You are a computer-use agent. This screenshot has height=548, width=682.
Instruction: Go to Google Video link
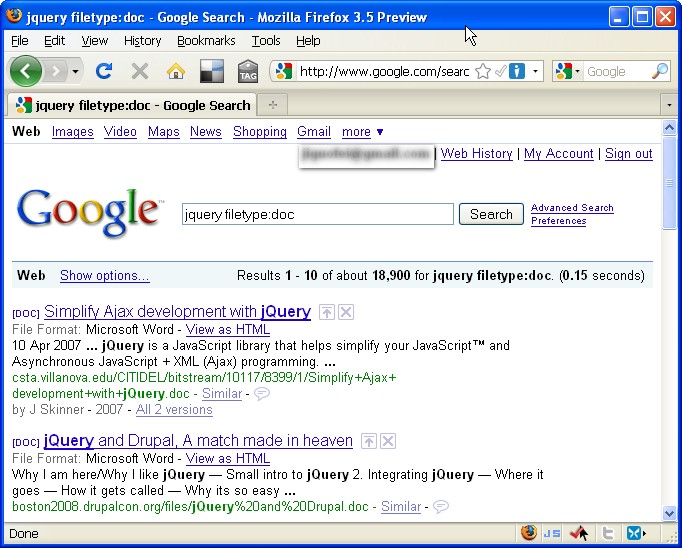[120, 131]
